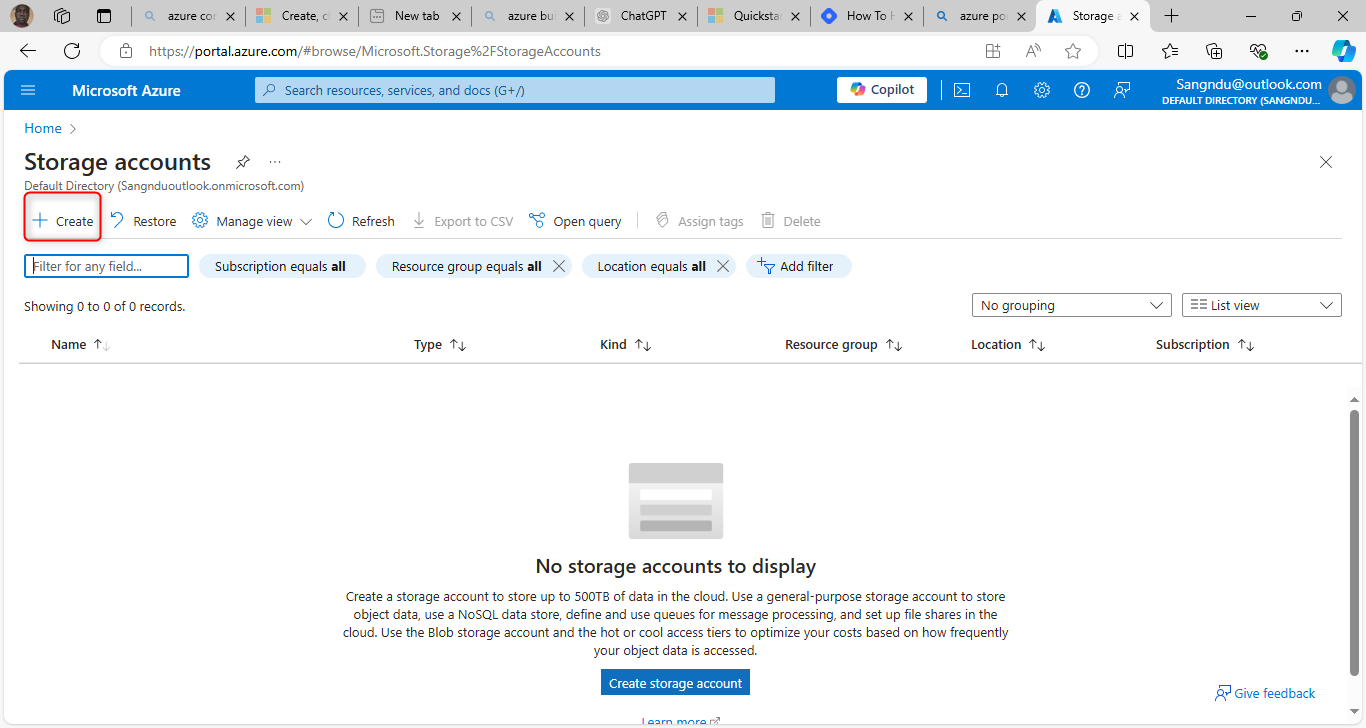Open the browser favorites list
1366x728 pixels.
tap(1170, 51)
